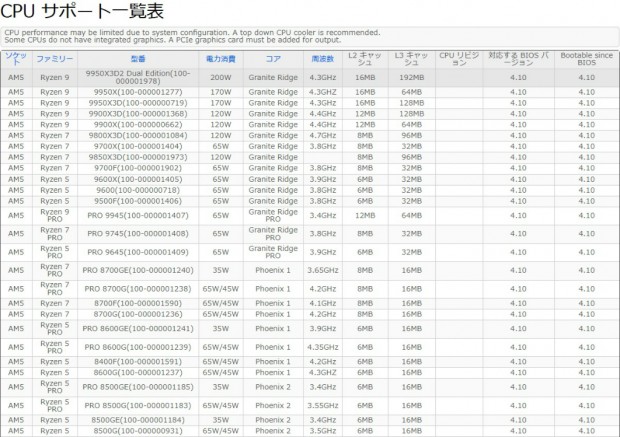Select the PRO 8700GE(100-000001240) model cell
The image size is (620, 437).
tap(138, 270)
